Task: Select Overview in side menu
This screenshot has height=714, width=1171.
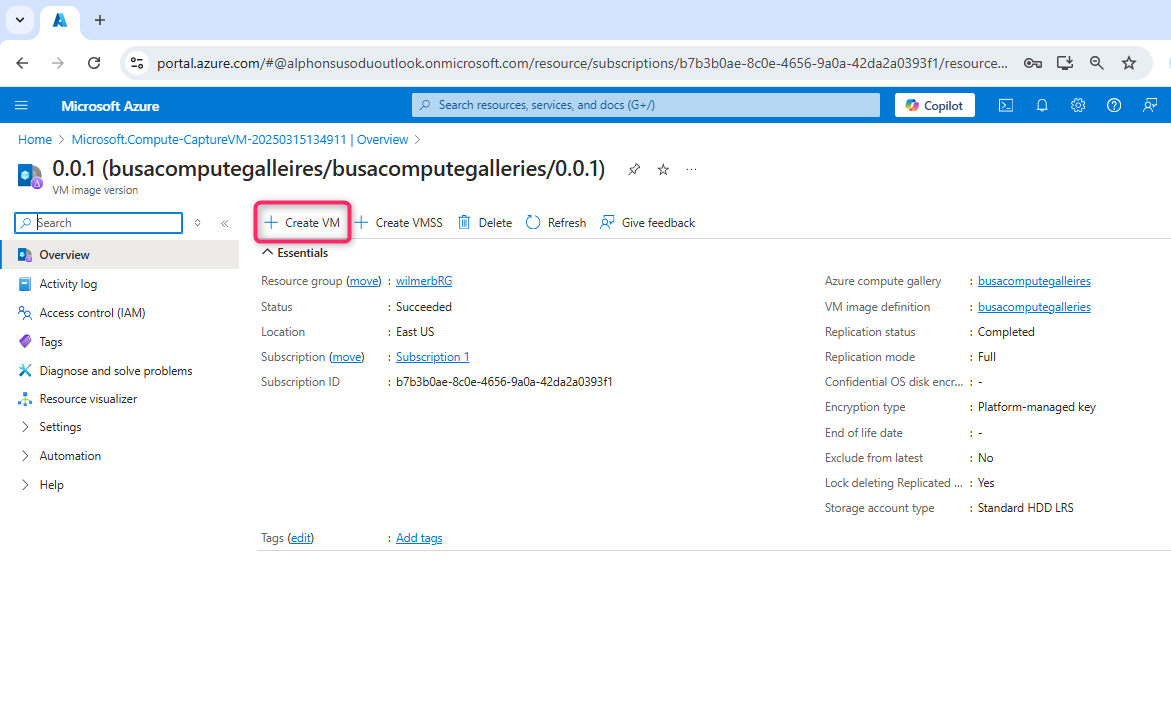Action: point(119,255)
